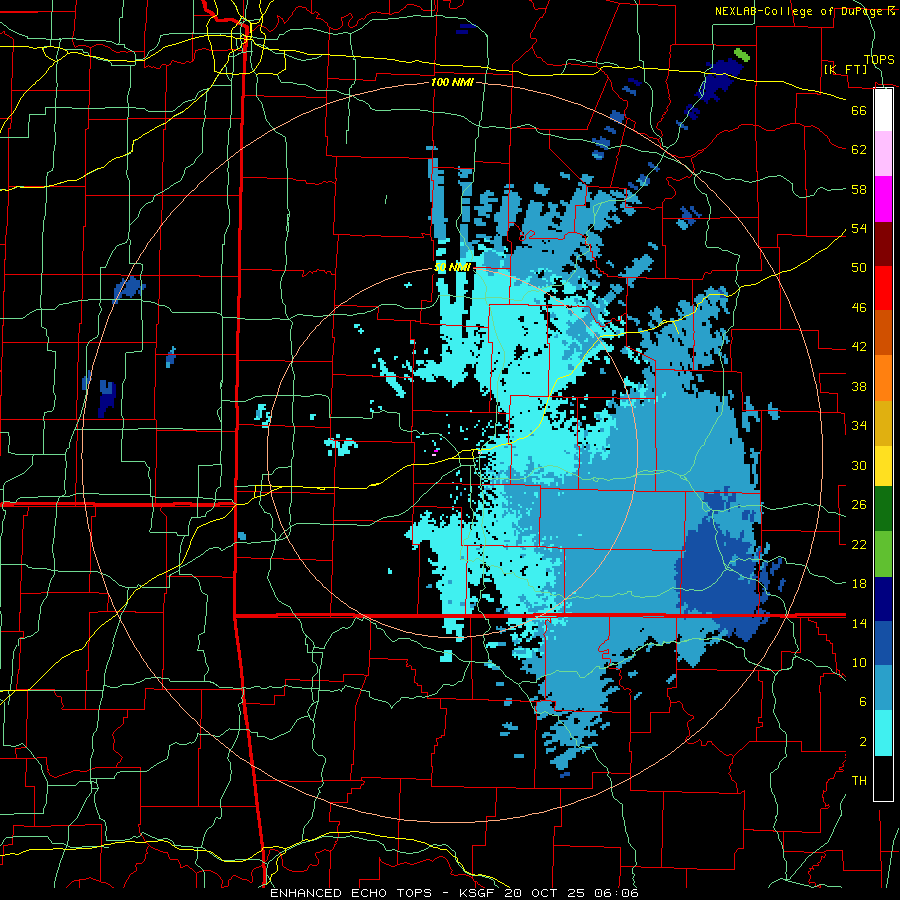Screen dimensions: 900x900
Task: Click the '10' legend value
Action: pos(859,662)
